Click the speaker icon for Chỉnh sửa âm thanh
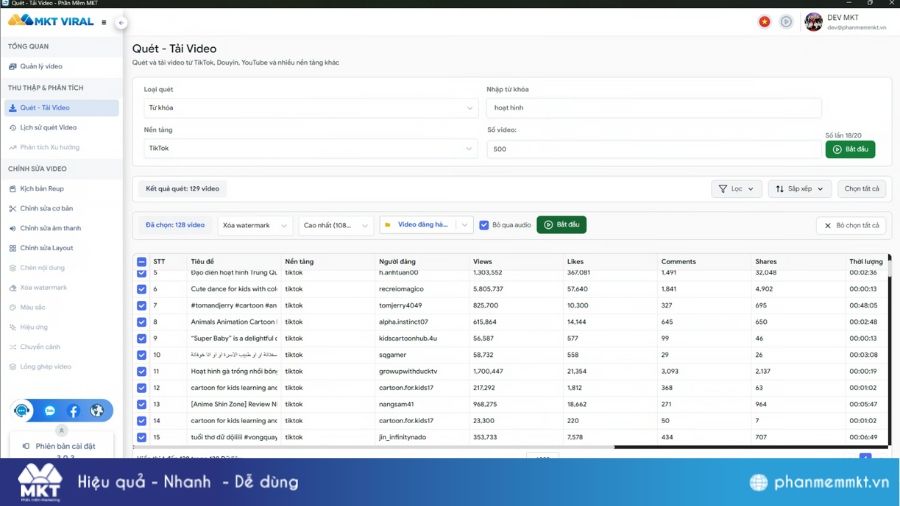This screenshot has height=506, width=900. [13, 228]
